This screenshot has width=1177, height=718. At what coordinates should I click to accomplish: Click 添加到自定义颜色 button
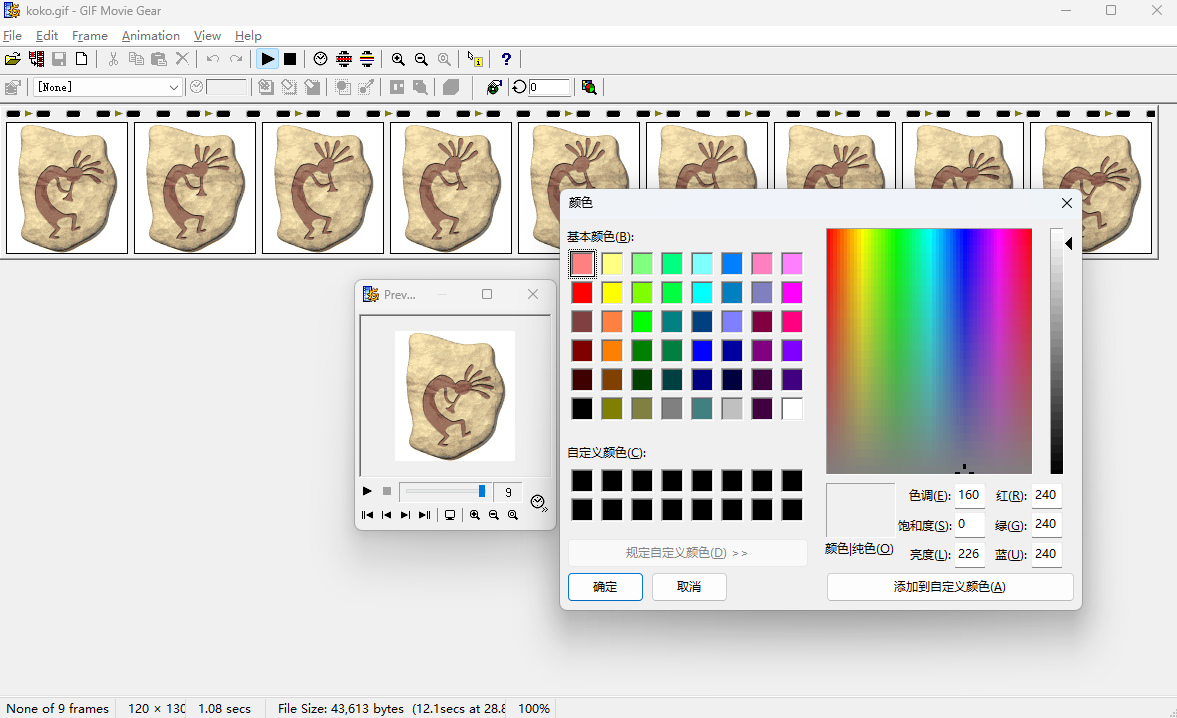(949, 587)
